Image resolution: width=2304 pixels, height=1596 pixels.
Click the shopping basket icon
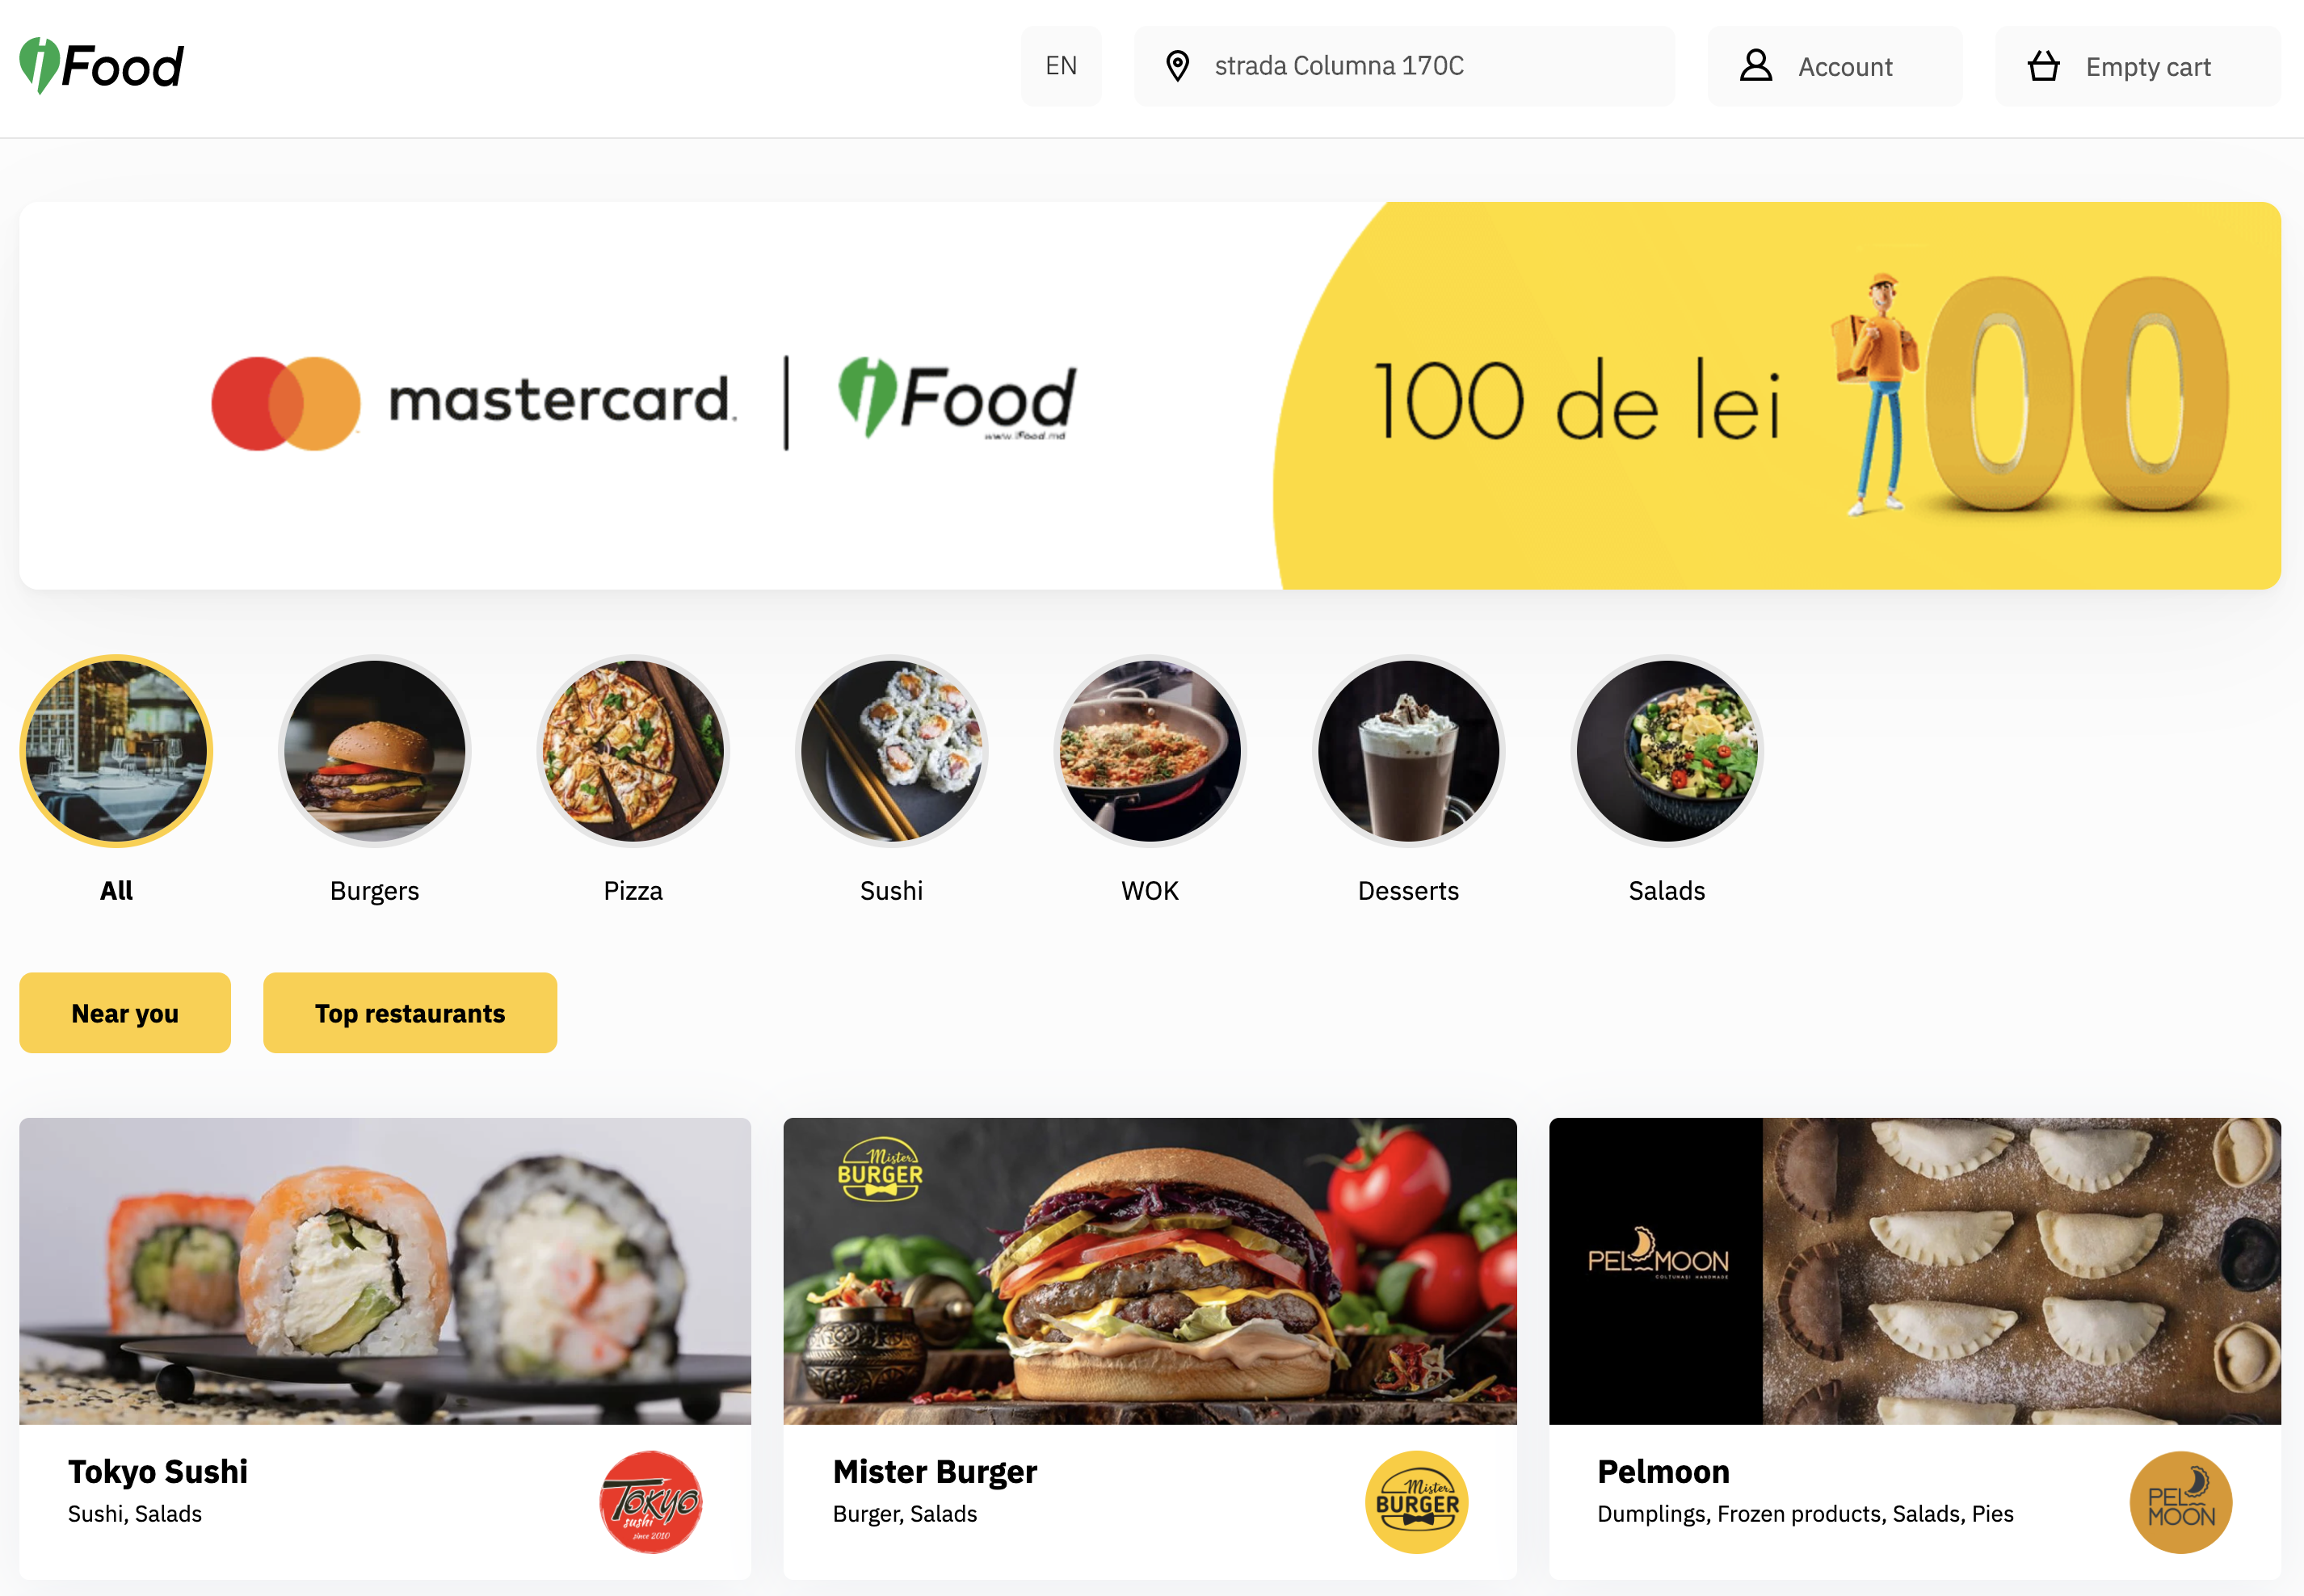tap(2043, 66)
